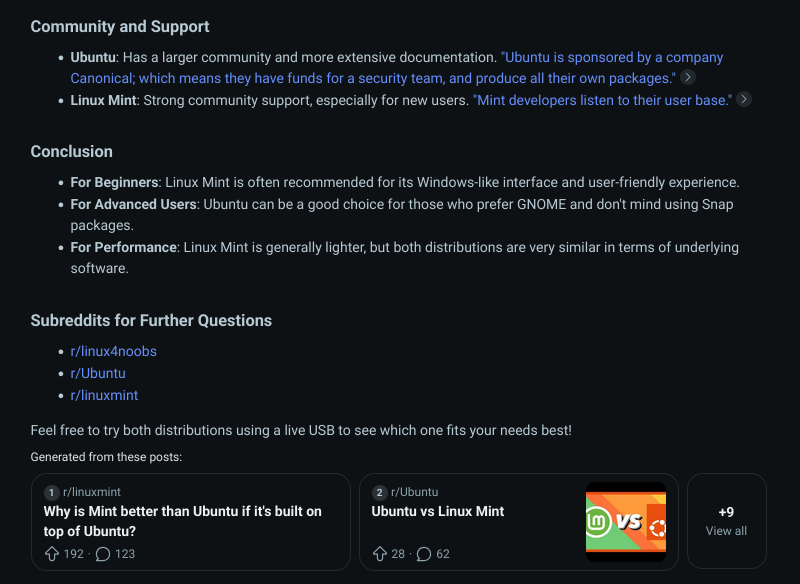Click upvote arrow on Ubuntu vs Mint post
Image resolution: width=800 pixels, height=584 pixels.
pos(380,554)
